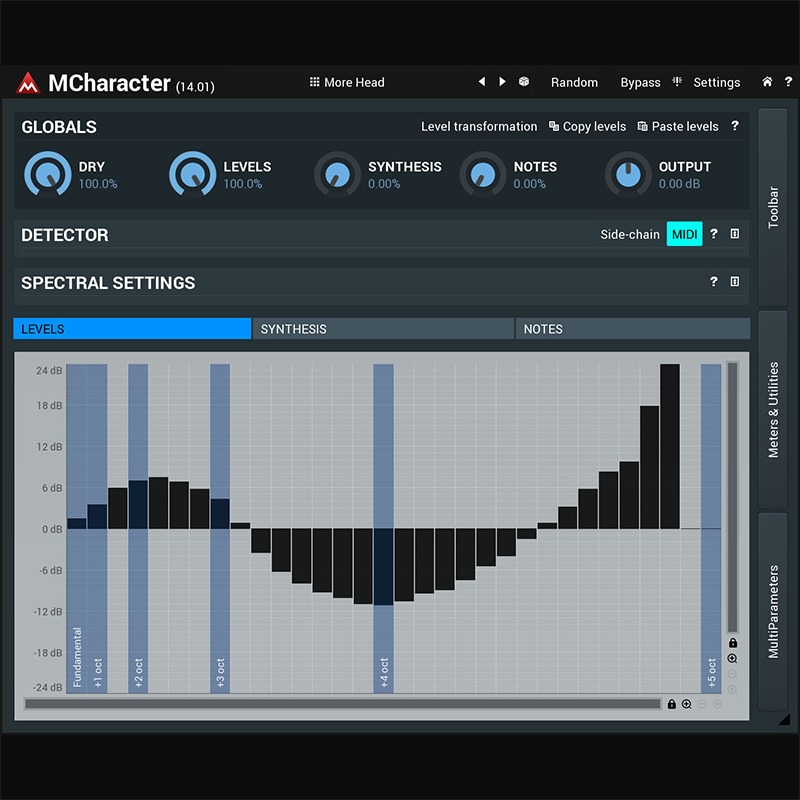Click the horizontal scrollbar lock icon
This screenshot has width=800, height=800.
[671, 704]
